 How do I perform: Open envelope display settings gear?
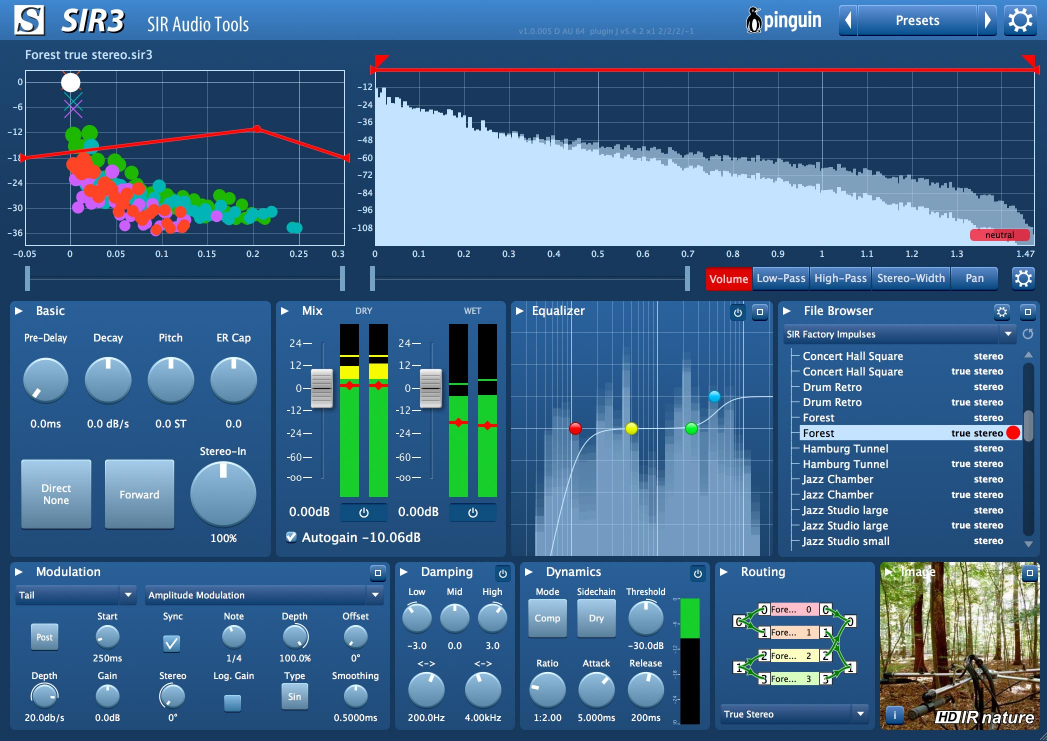1023,278
